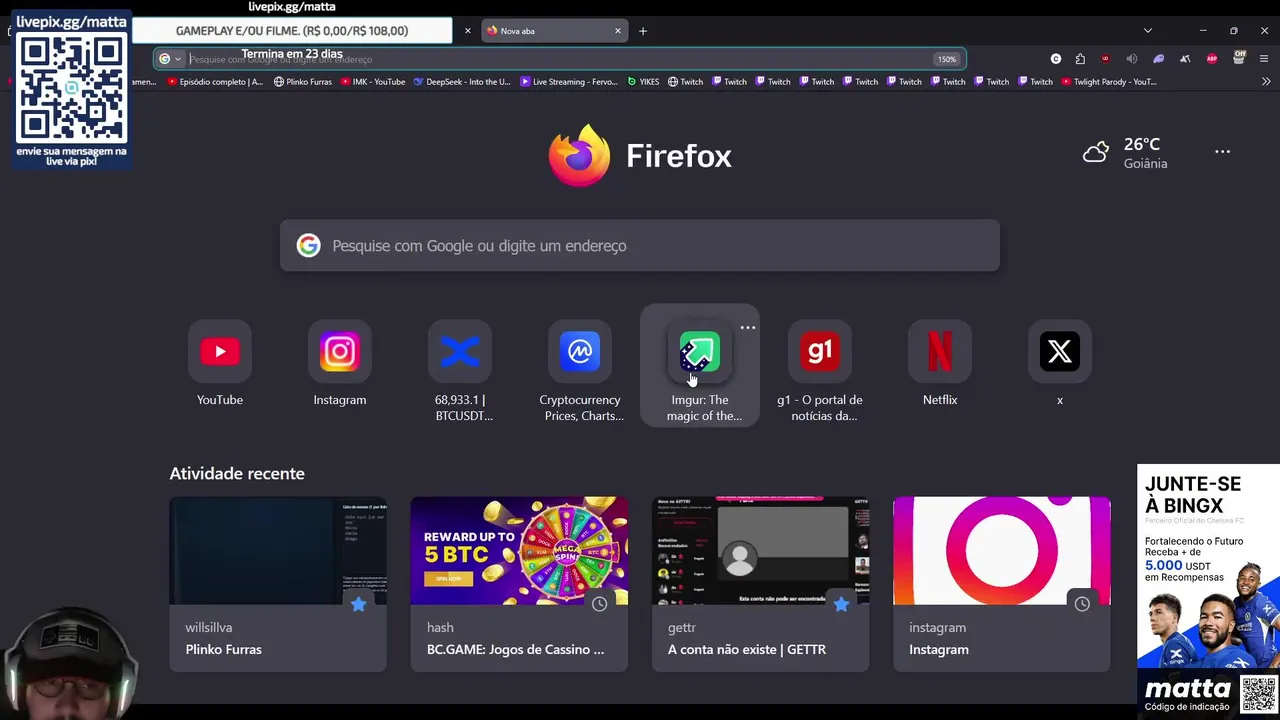Screen dimensions: 1280x720
Task: Open the Instagram shortcut tile
Action: 340,365
